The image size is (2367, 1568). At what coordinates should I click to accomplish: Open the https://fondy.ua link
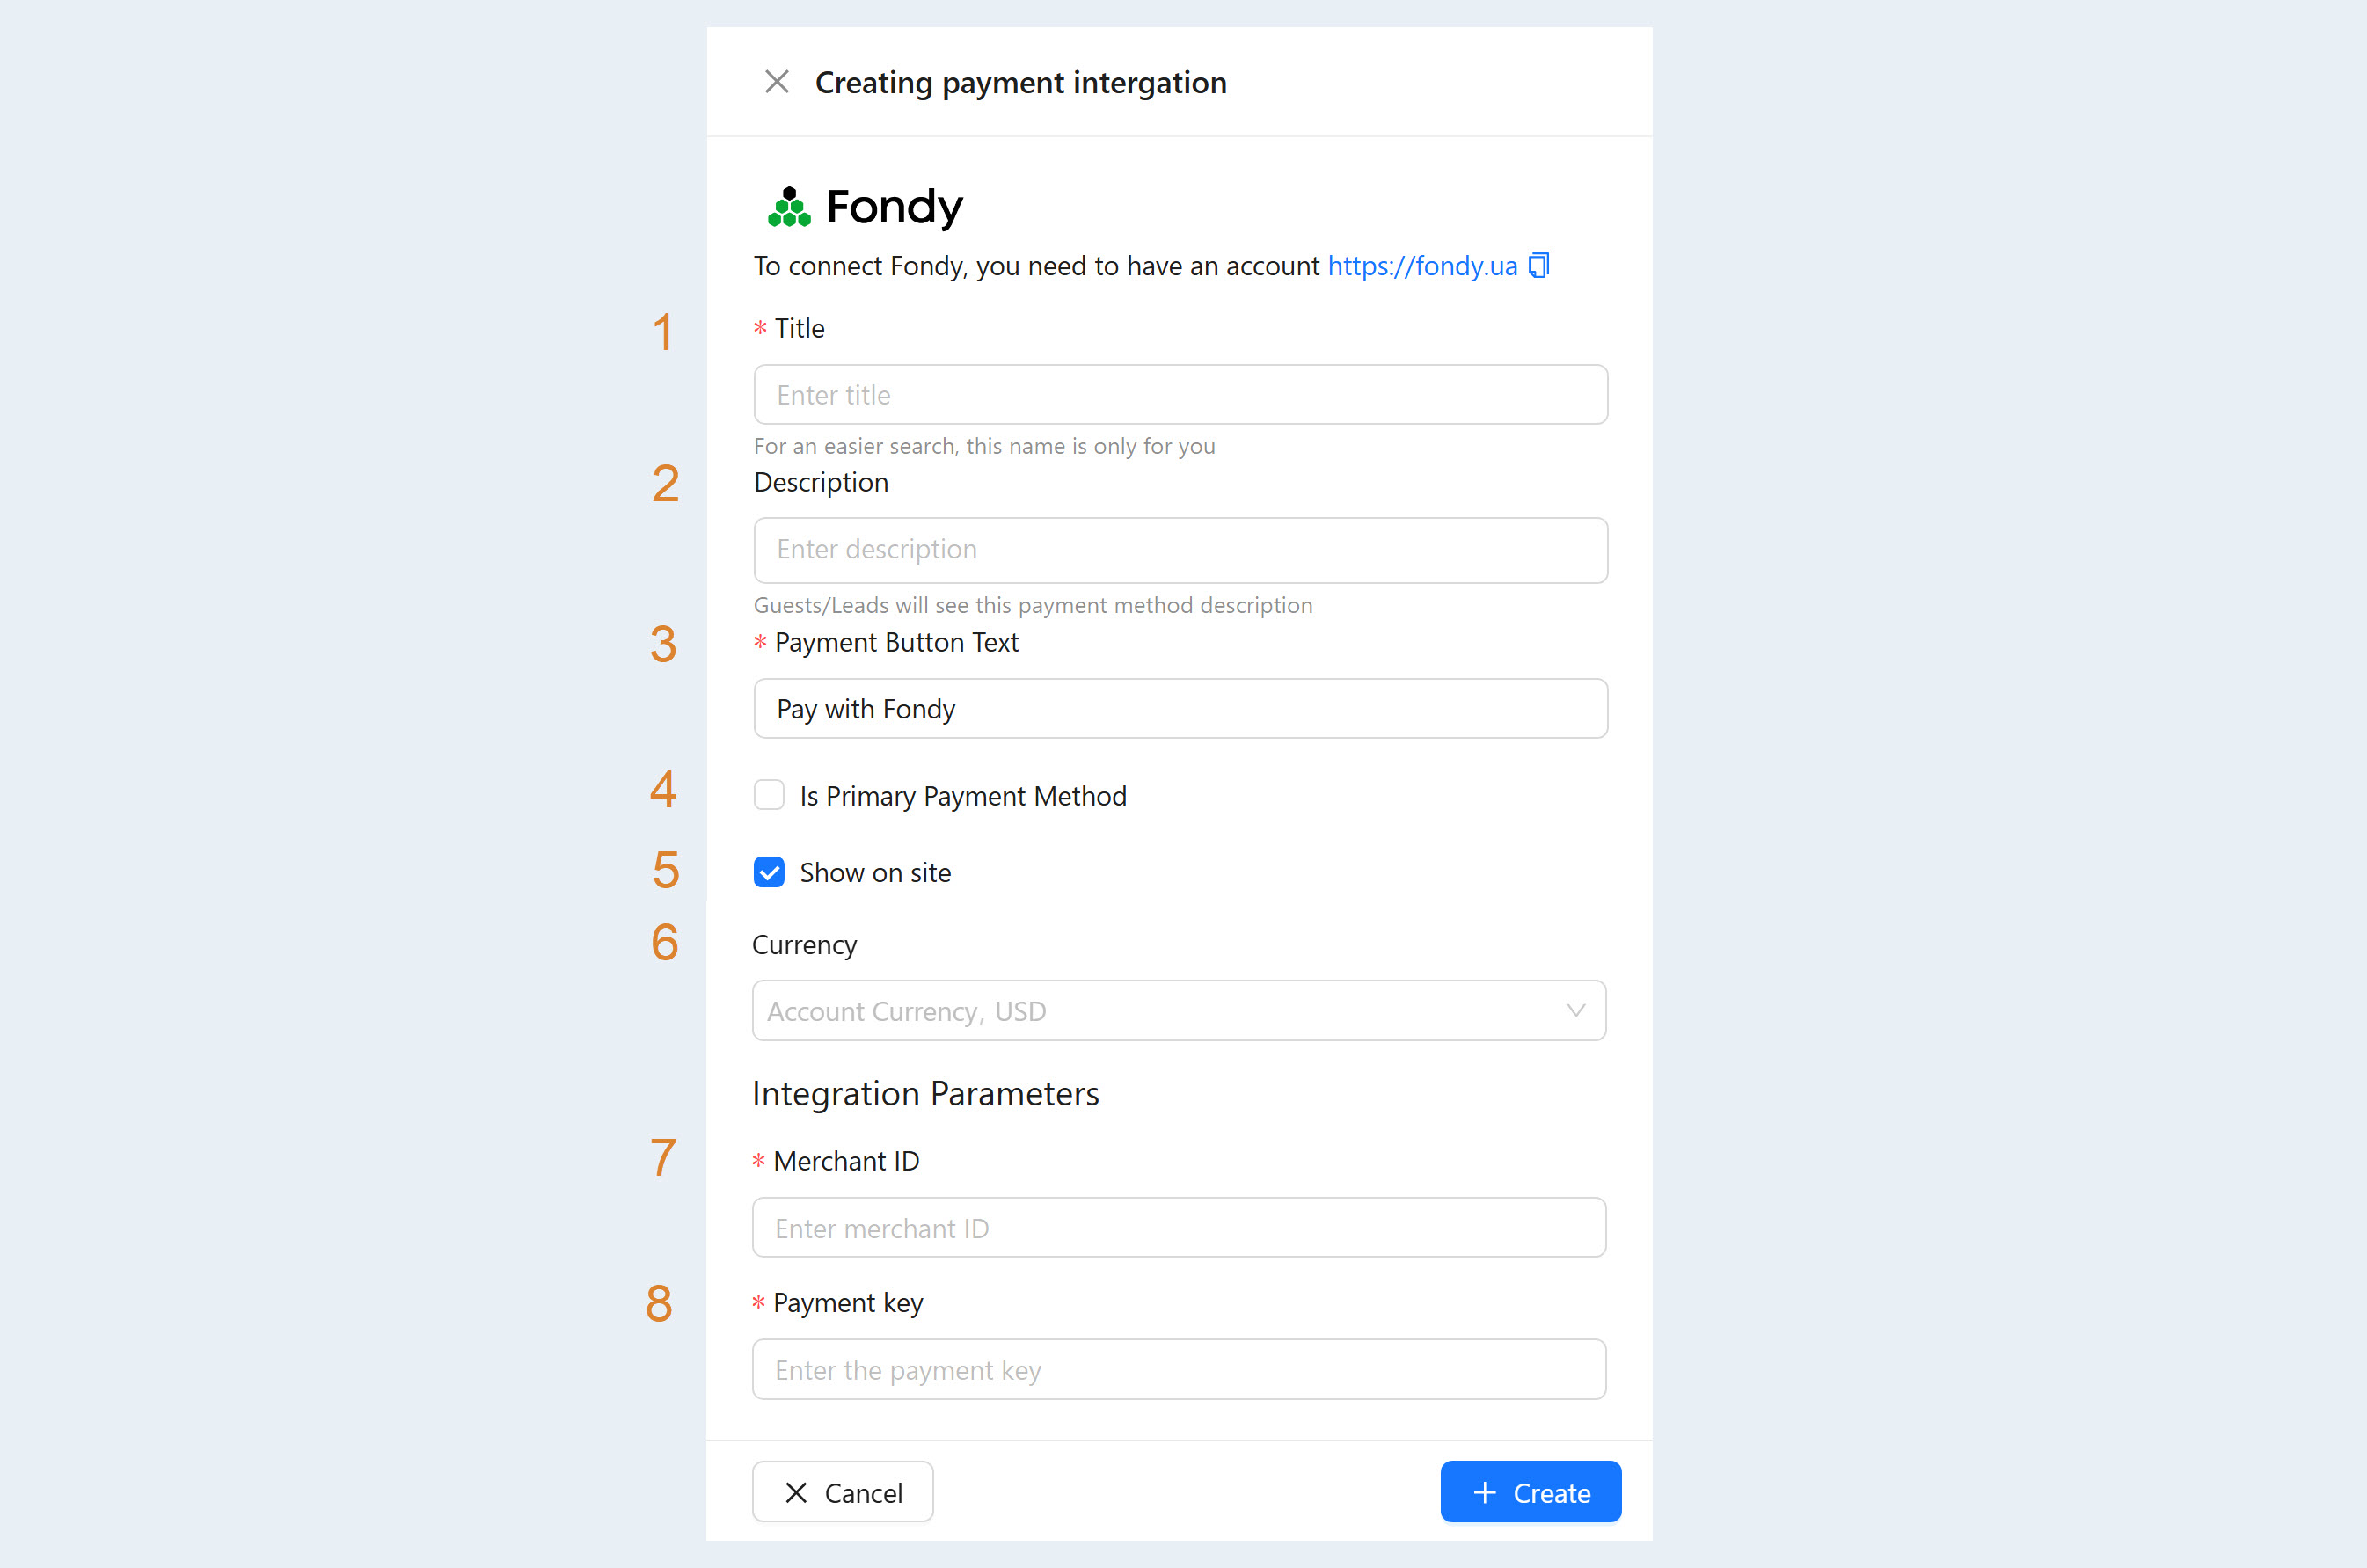(x=1422, y=266)
